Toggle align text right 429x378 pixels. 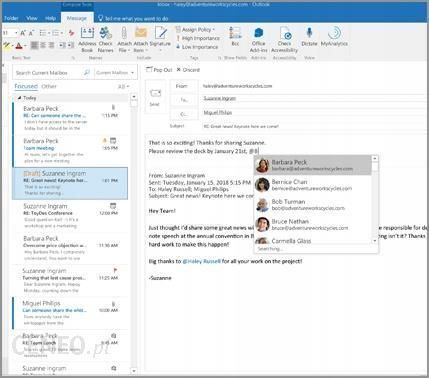point(51,45)
